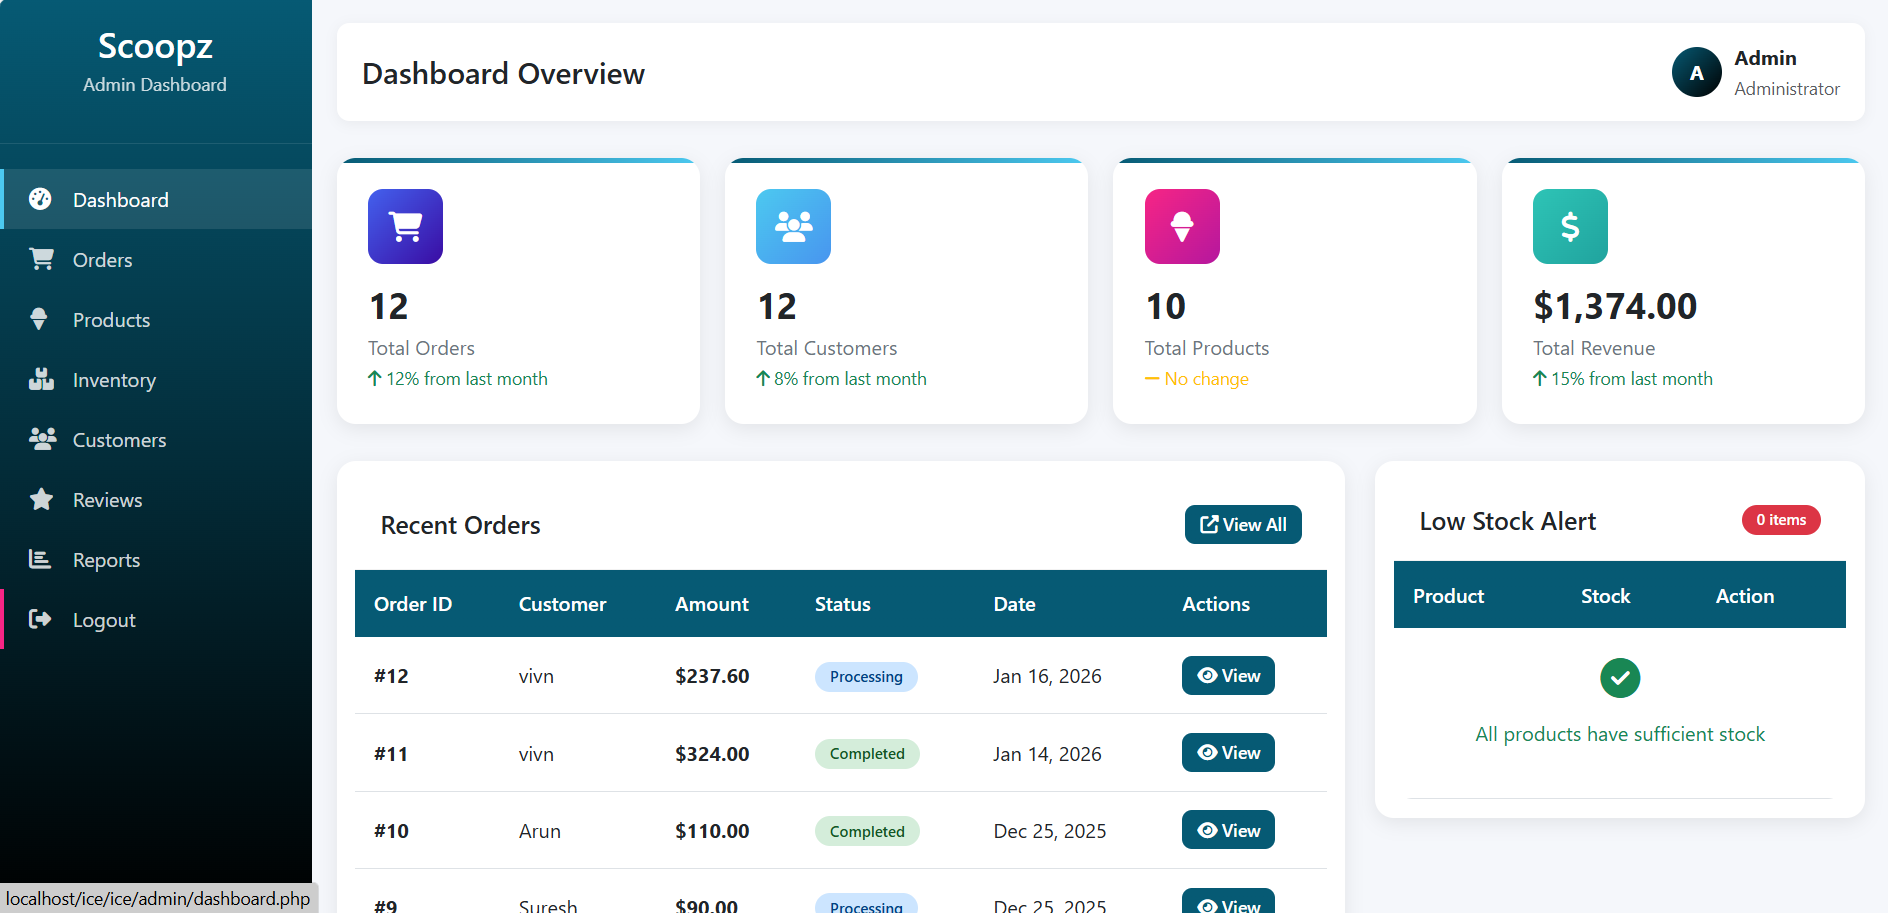1888x913 pixels.
Task: Open the Orders page from sidebar
Action: click(x=102, y=260)
